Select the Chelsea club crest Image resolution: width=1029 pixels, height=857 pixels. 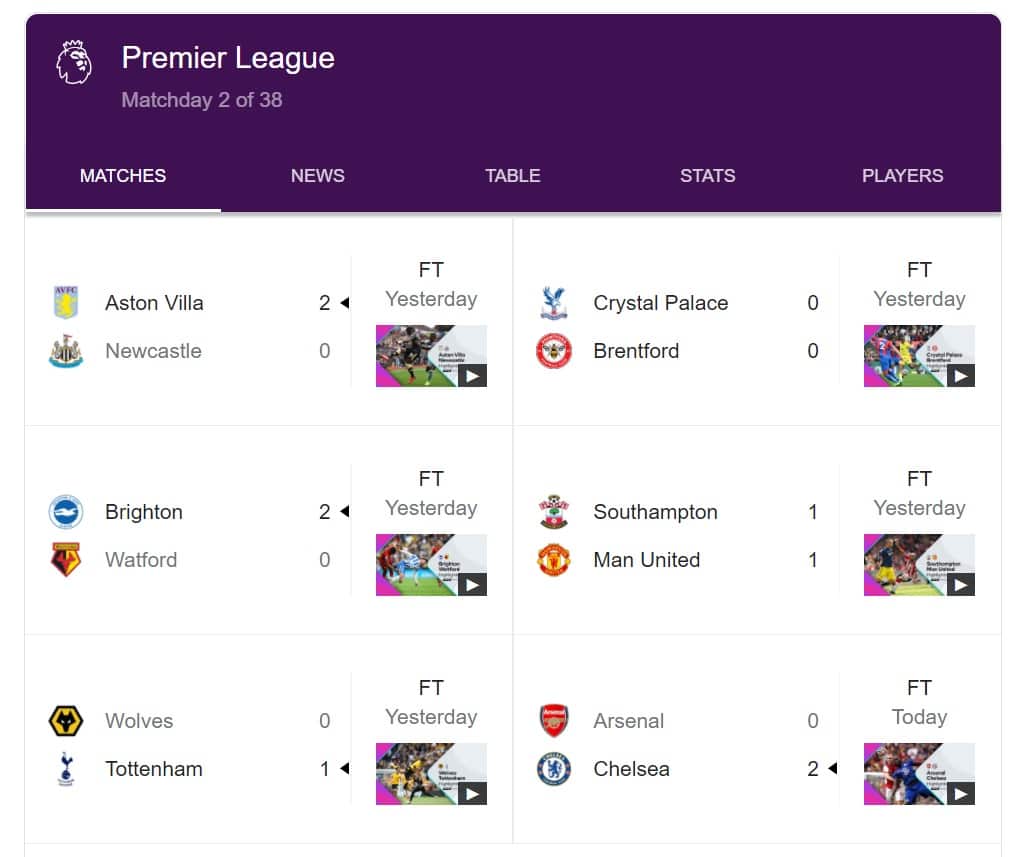click(x=554, y=769)
